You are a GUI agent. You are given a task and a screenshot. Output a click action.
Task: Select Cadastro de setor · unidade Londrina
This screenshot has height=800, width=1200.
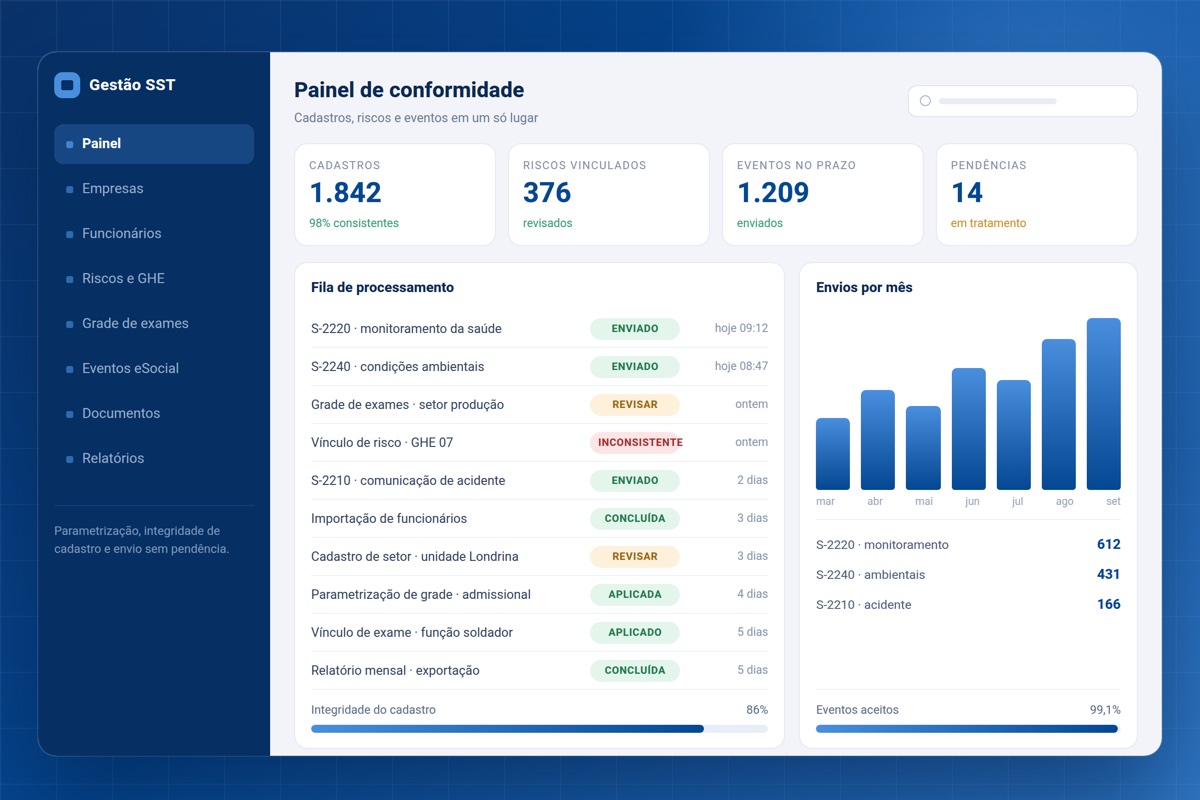[x=539, y=557]
